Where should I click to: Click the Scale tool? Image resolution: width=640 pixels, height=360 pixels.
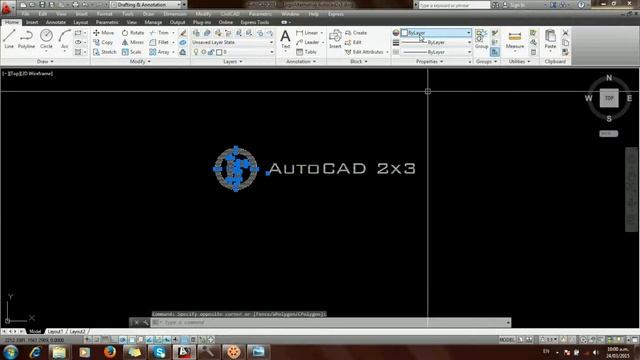point(131,52)
